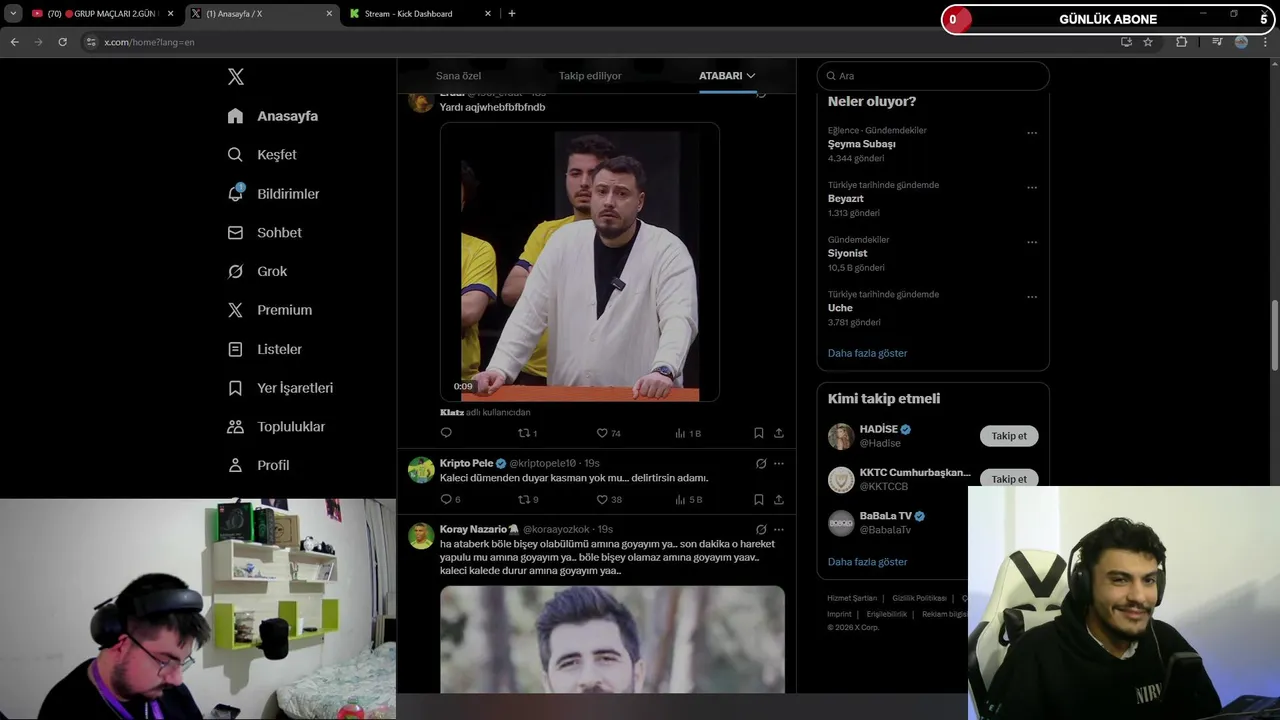Reload the page

[62, 42]
